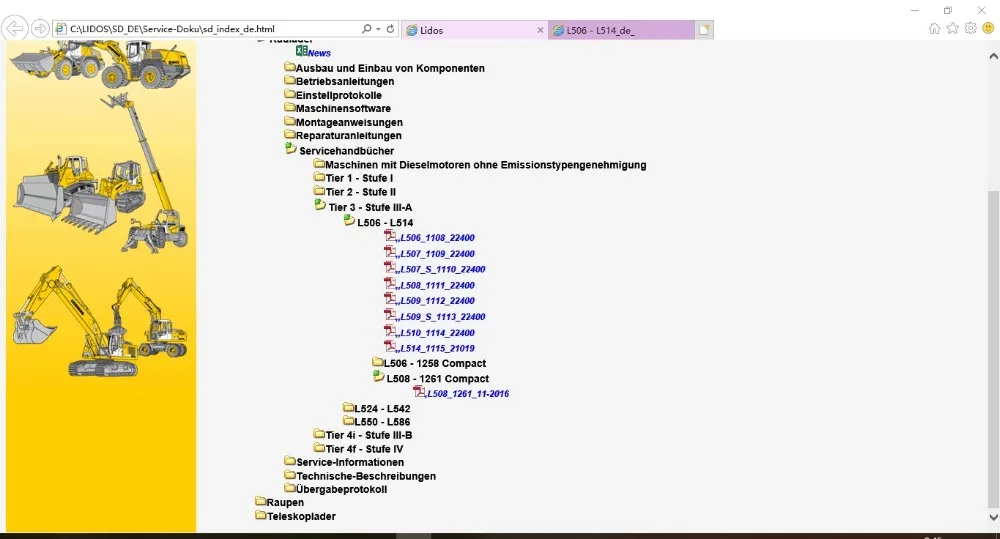Image resolution: width=1000 pixels, height=539 pixels.
Task: Open the News Excel file icon
Action: click(301, 51)
